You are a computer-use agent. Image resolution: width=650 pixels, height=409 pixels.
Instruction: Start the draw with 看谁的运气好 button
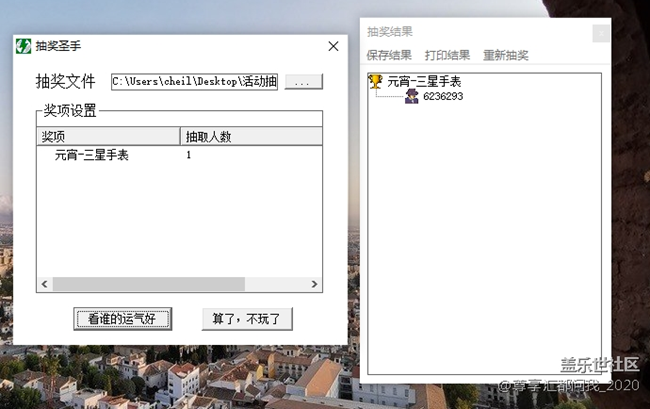tap(123, 319)
